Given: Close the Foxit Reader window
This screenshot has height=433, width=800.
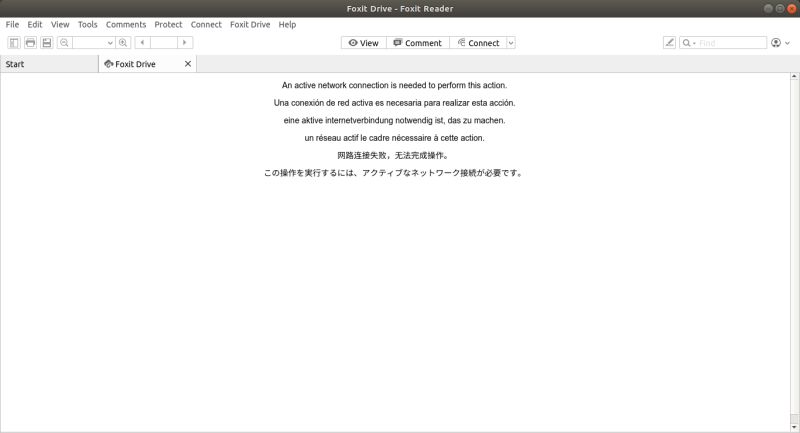Looking at the screenshot, I should click(x=792, y=8).
